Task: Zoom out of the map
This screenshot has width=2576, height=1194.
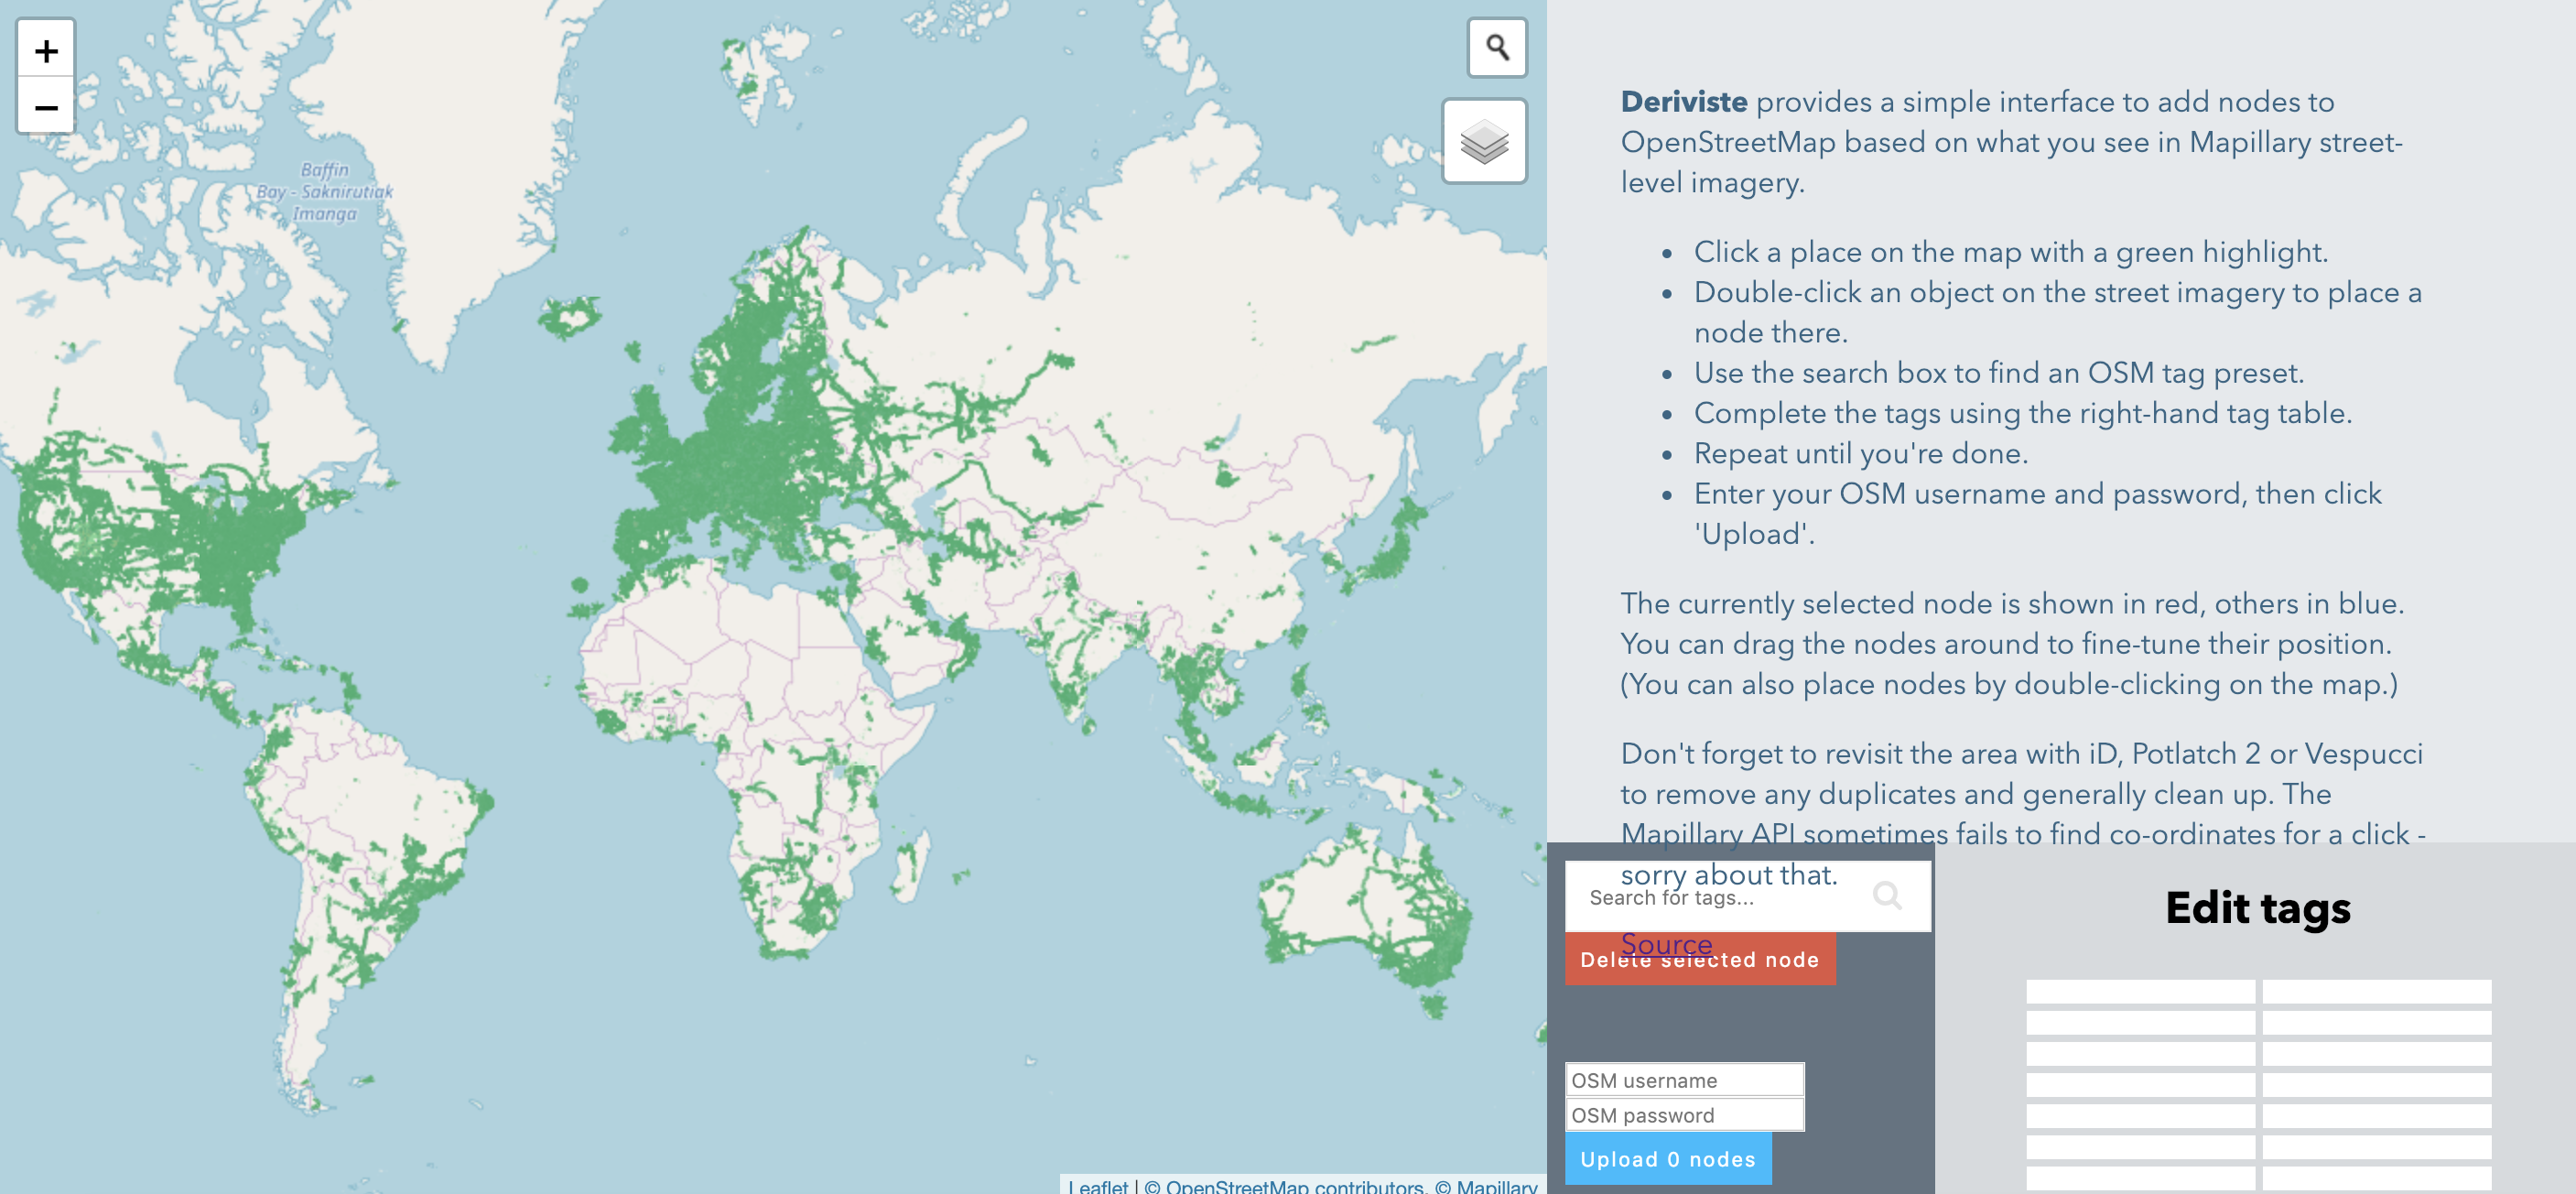Action: 45,106
